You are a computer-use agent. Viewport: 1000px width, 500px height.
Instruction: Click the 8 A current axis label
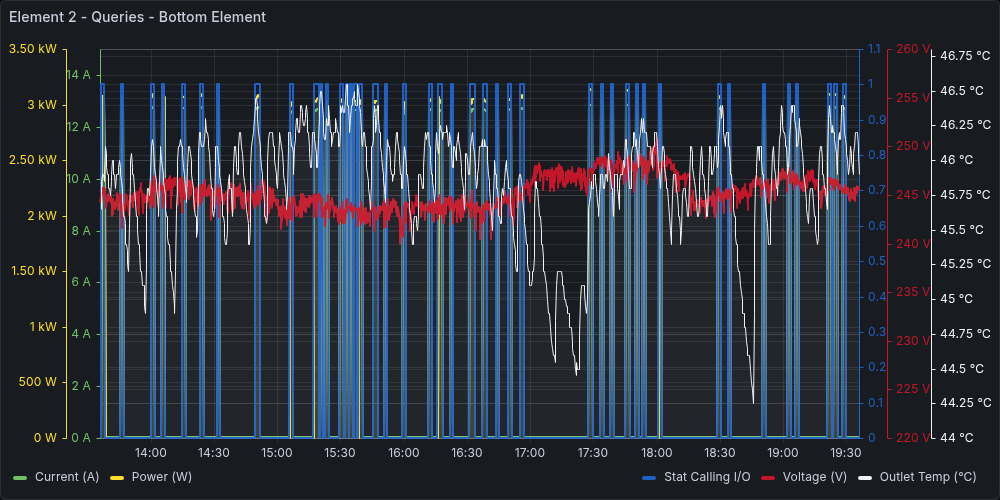(x=82, y=230)
